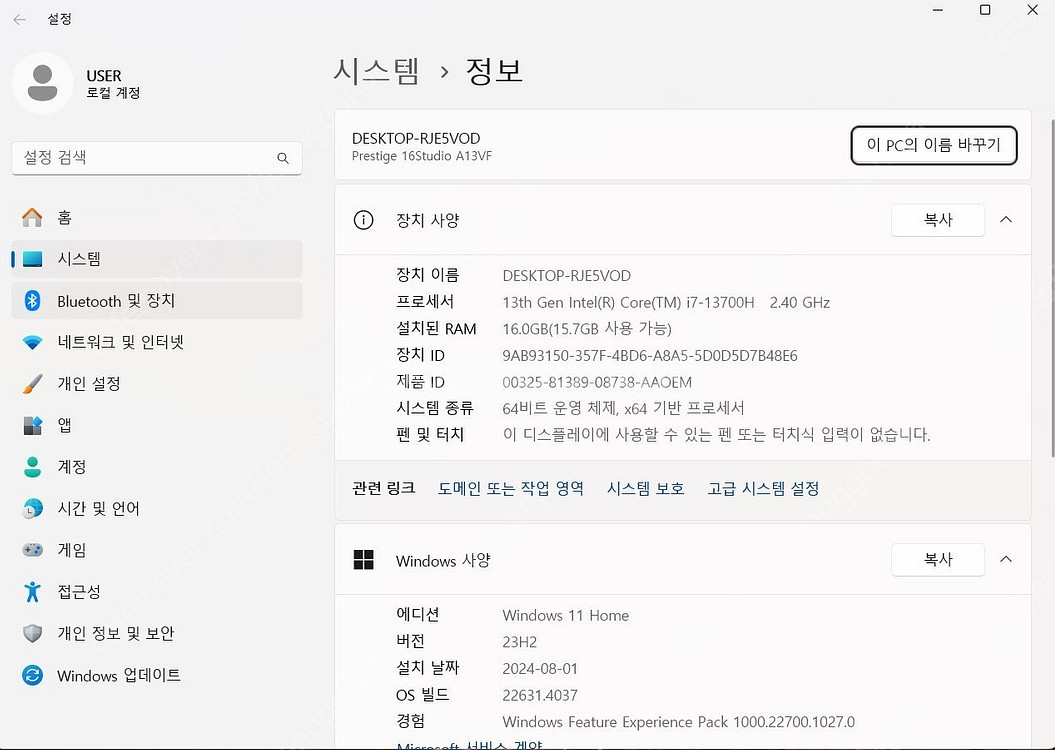Go to 네트워크 및 인터넷 settings

[x=157, y=342]
